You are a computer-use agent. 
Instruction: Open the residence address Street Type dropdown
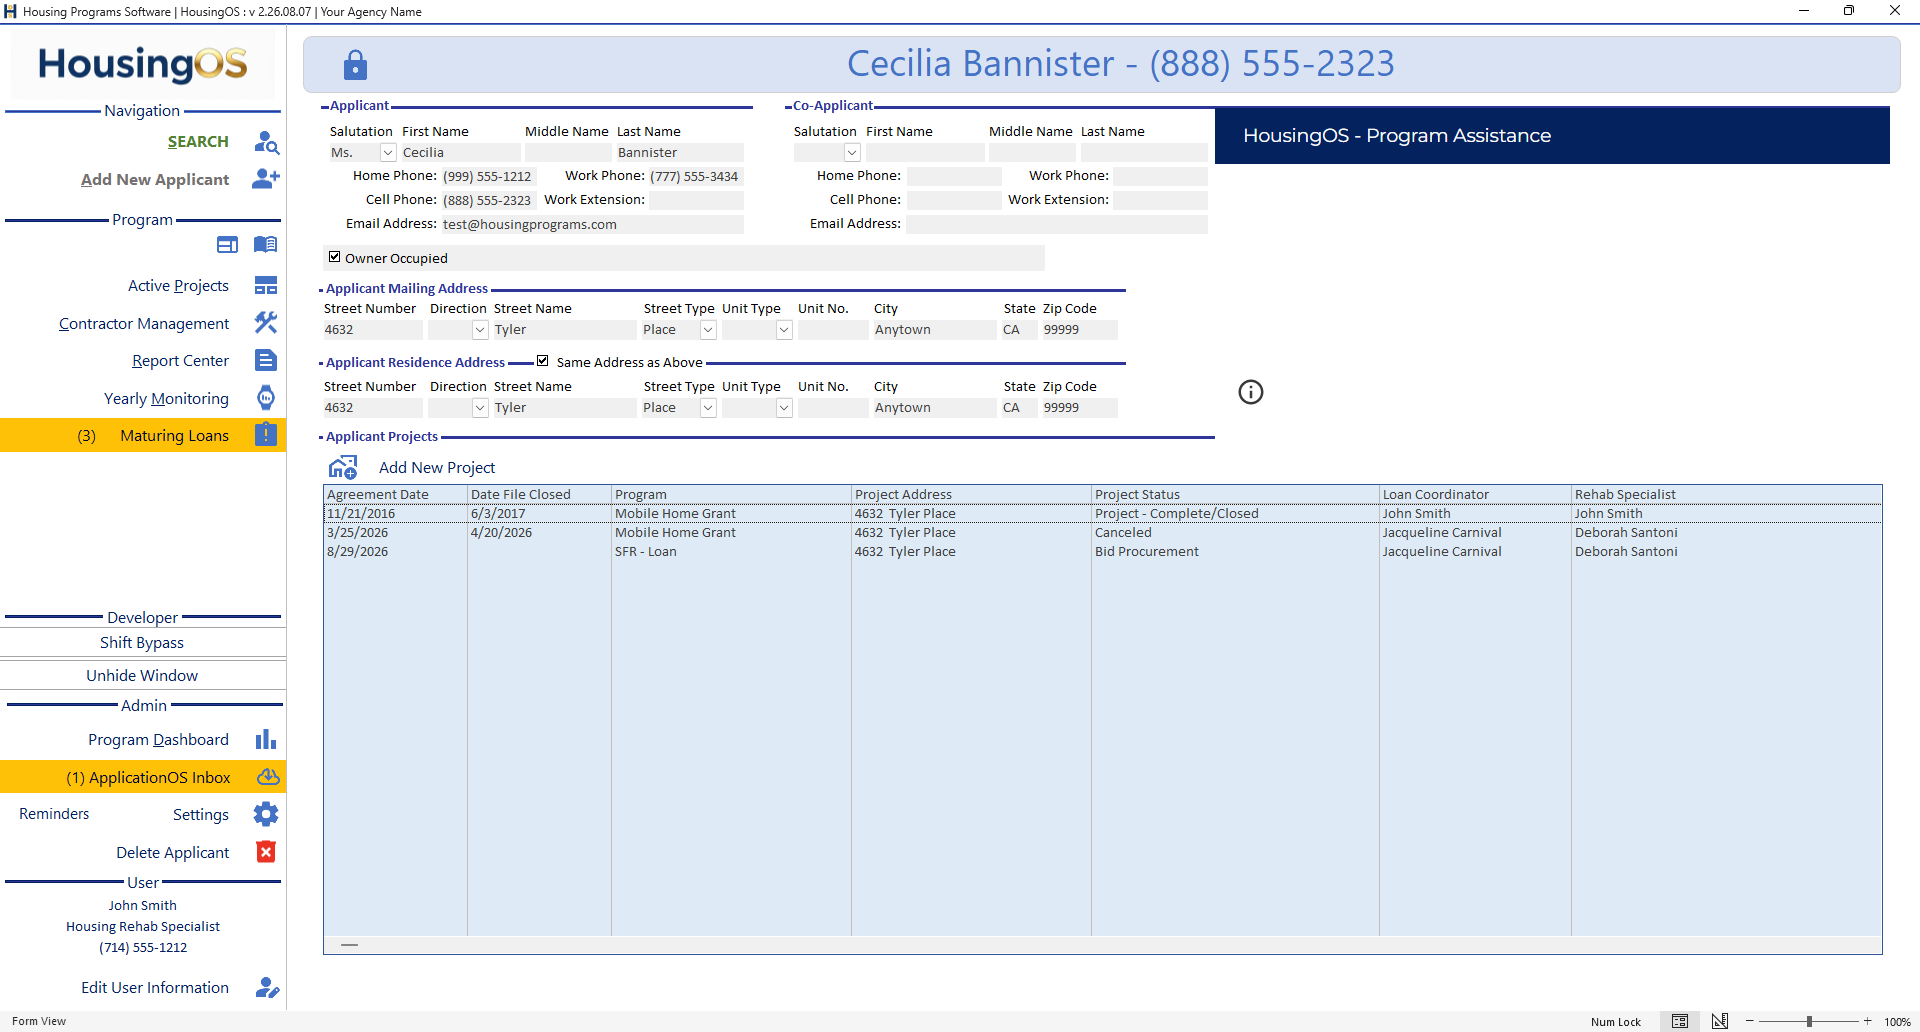(x=708, y=408)
